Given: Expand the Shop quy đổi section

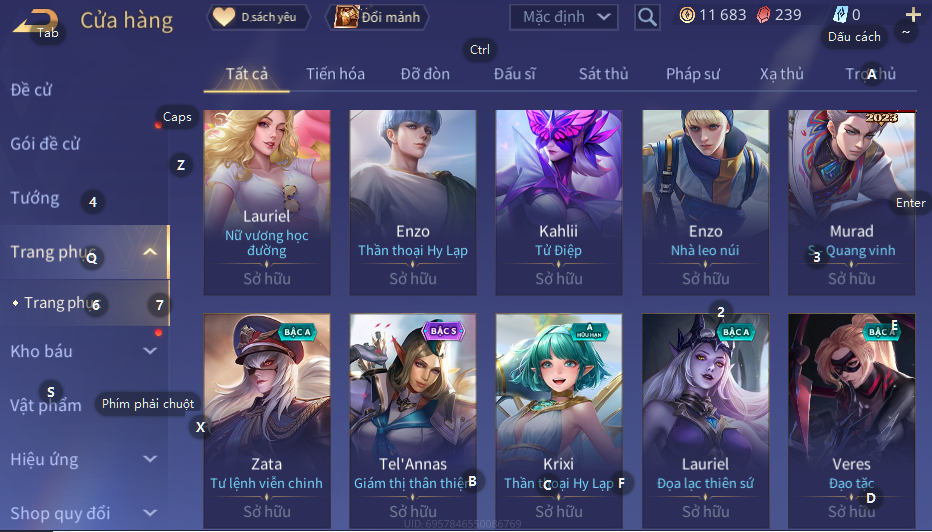Looking at the screenshot, I should pos(150,512).
